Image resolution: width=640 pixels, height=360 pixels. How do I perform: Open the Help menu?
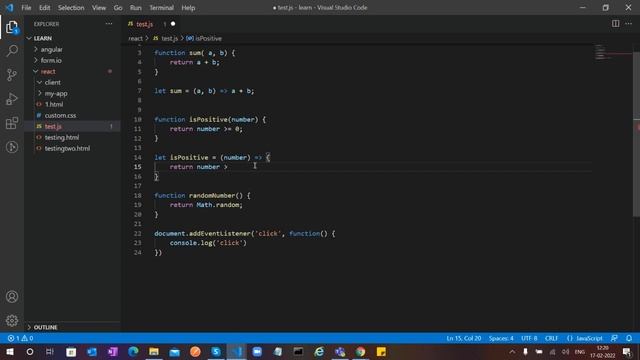188,8
